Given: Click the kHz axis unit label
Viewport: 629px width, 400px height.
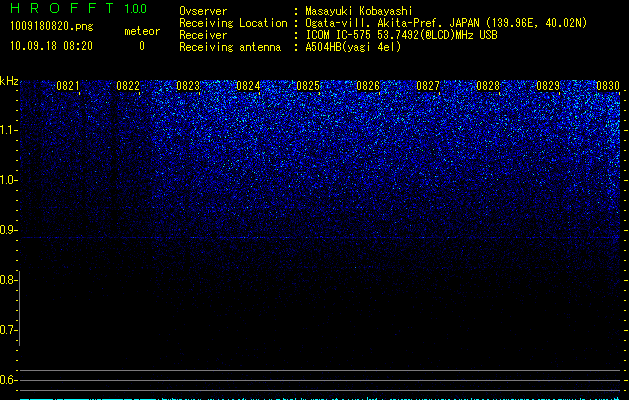Looking at the screenshot, I should (x=9, y=81).
